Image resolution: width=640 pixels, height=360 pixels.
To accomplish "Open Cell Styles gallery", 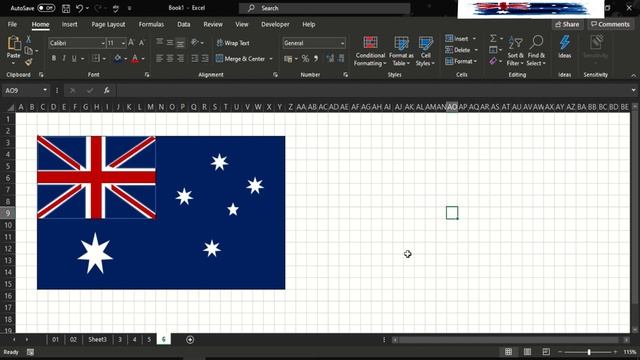I will [425, 51].
